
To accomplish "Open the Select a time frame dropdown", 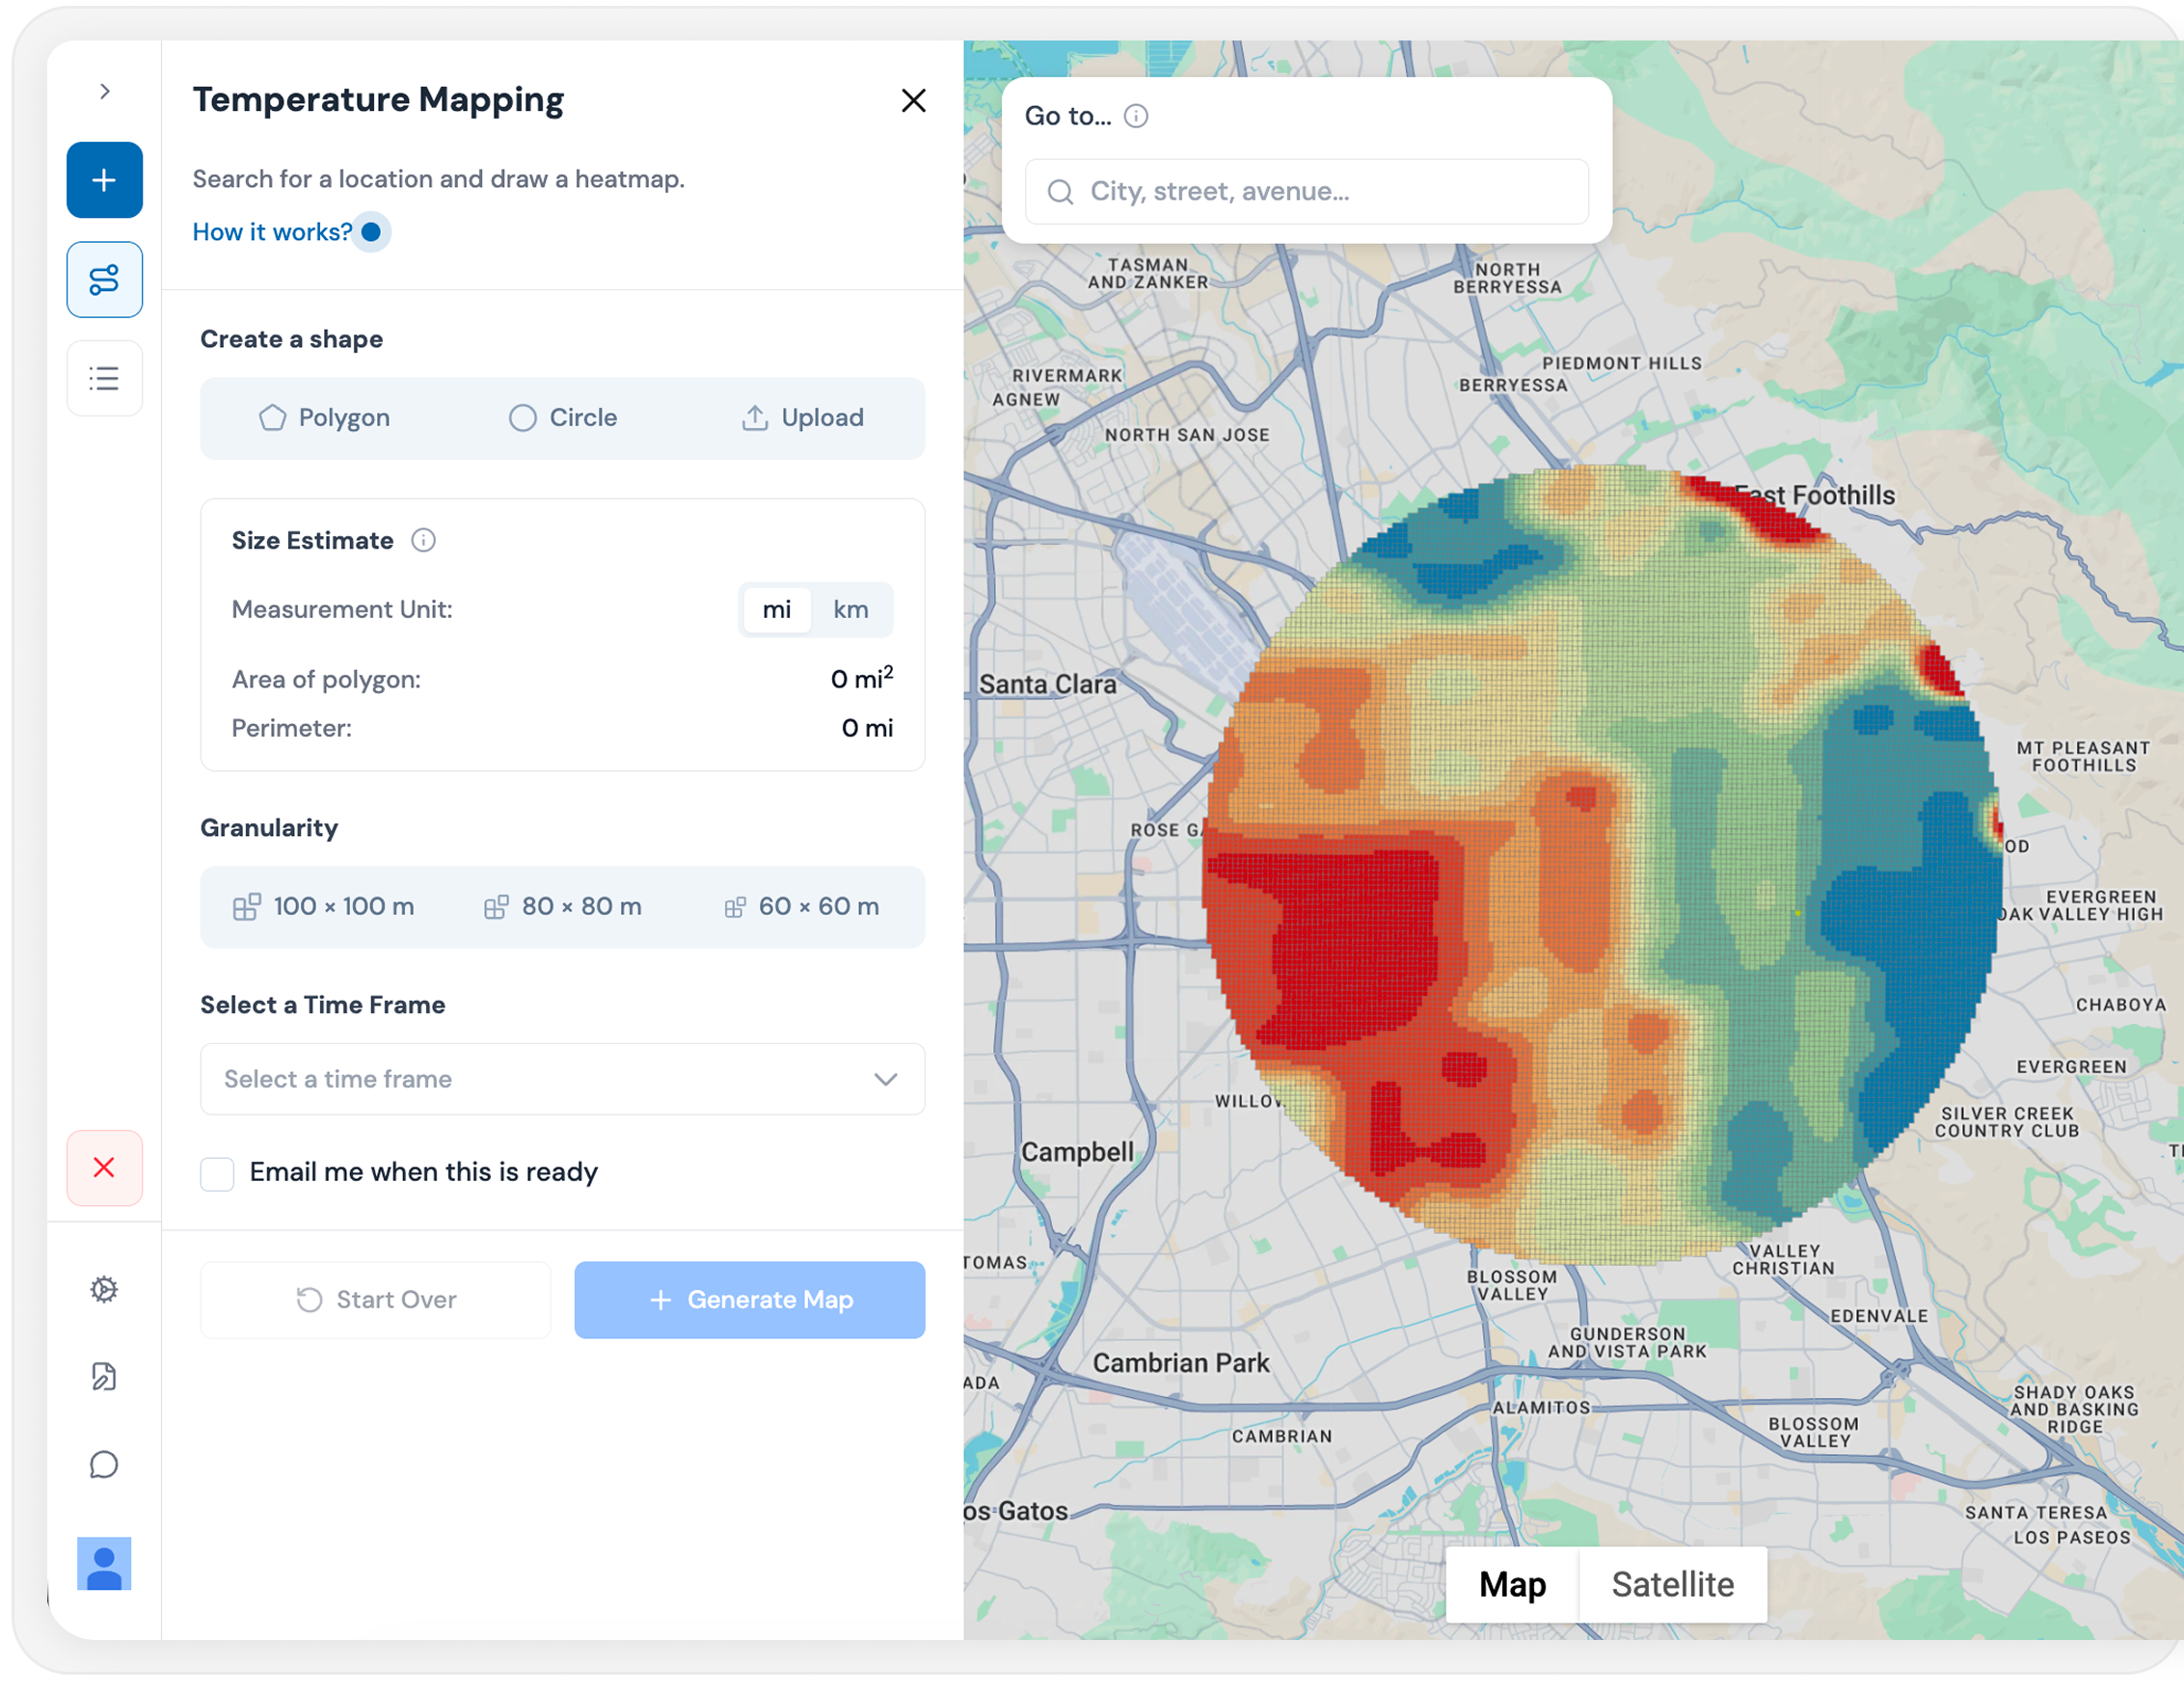I will tap(563, 1080).
